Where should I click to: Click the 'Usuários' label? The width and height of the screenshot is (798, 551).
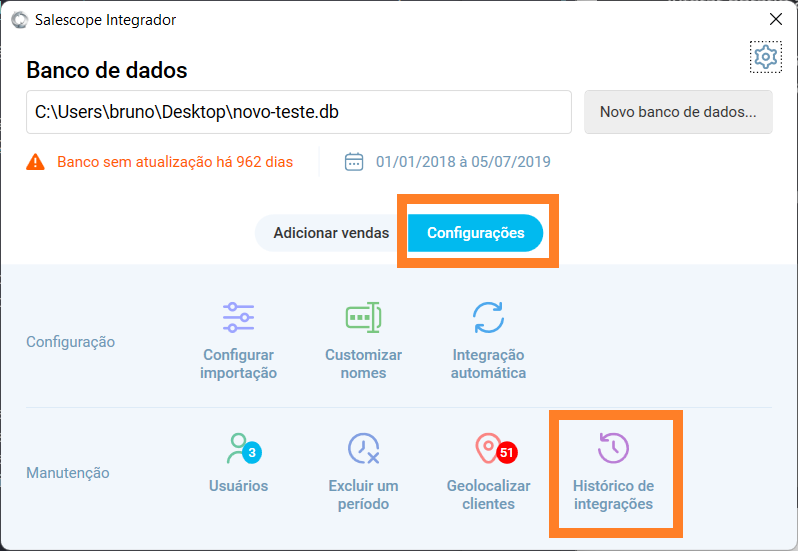(x=238, y=486)
